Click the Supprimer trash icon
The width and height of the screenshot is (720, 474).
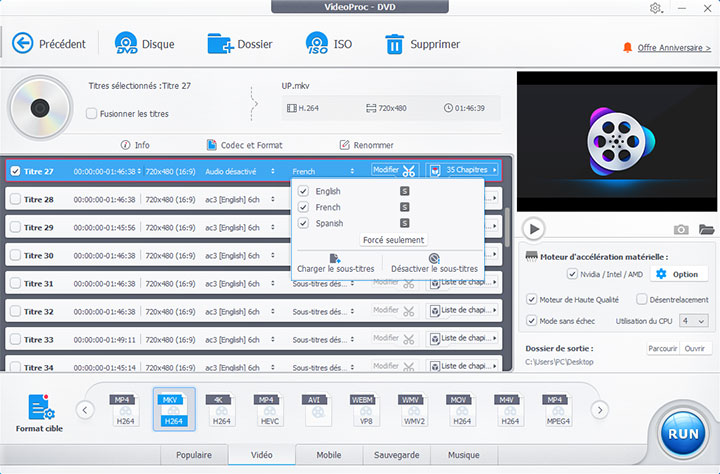click(x=394, y=44)
